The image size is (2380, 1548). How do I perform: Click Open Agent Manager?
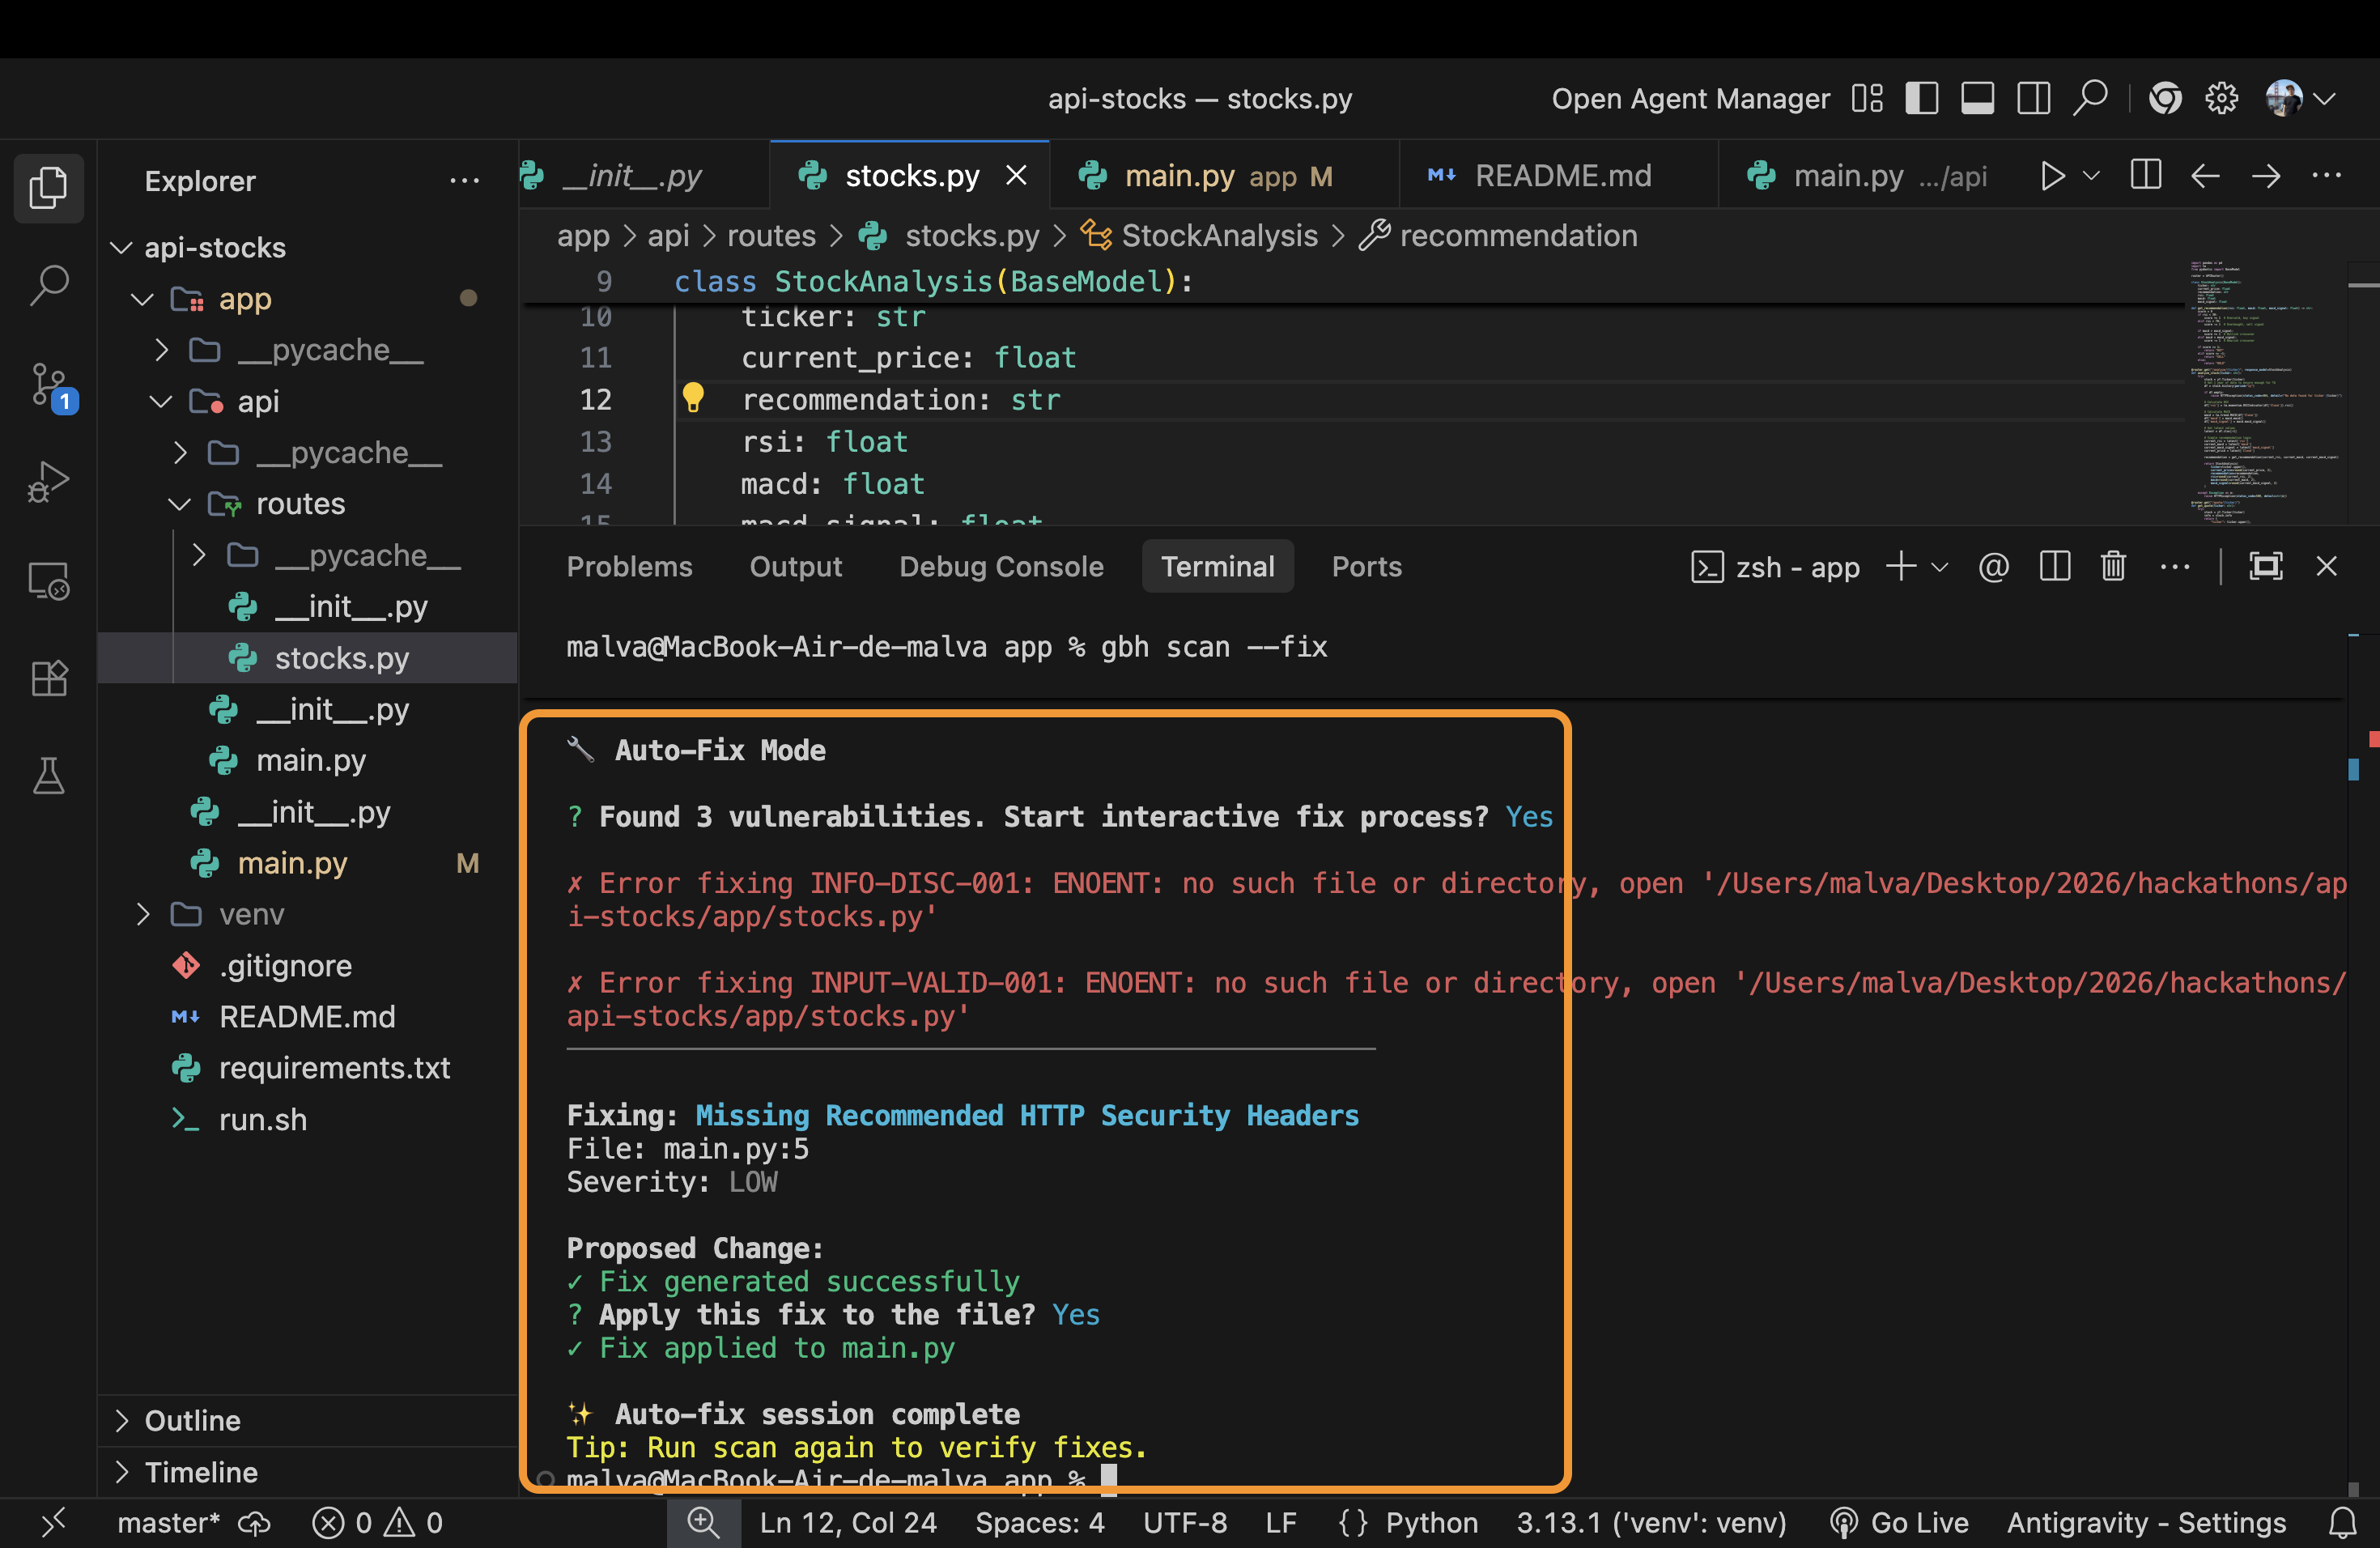coord(1690,98)
